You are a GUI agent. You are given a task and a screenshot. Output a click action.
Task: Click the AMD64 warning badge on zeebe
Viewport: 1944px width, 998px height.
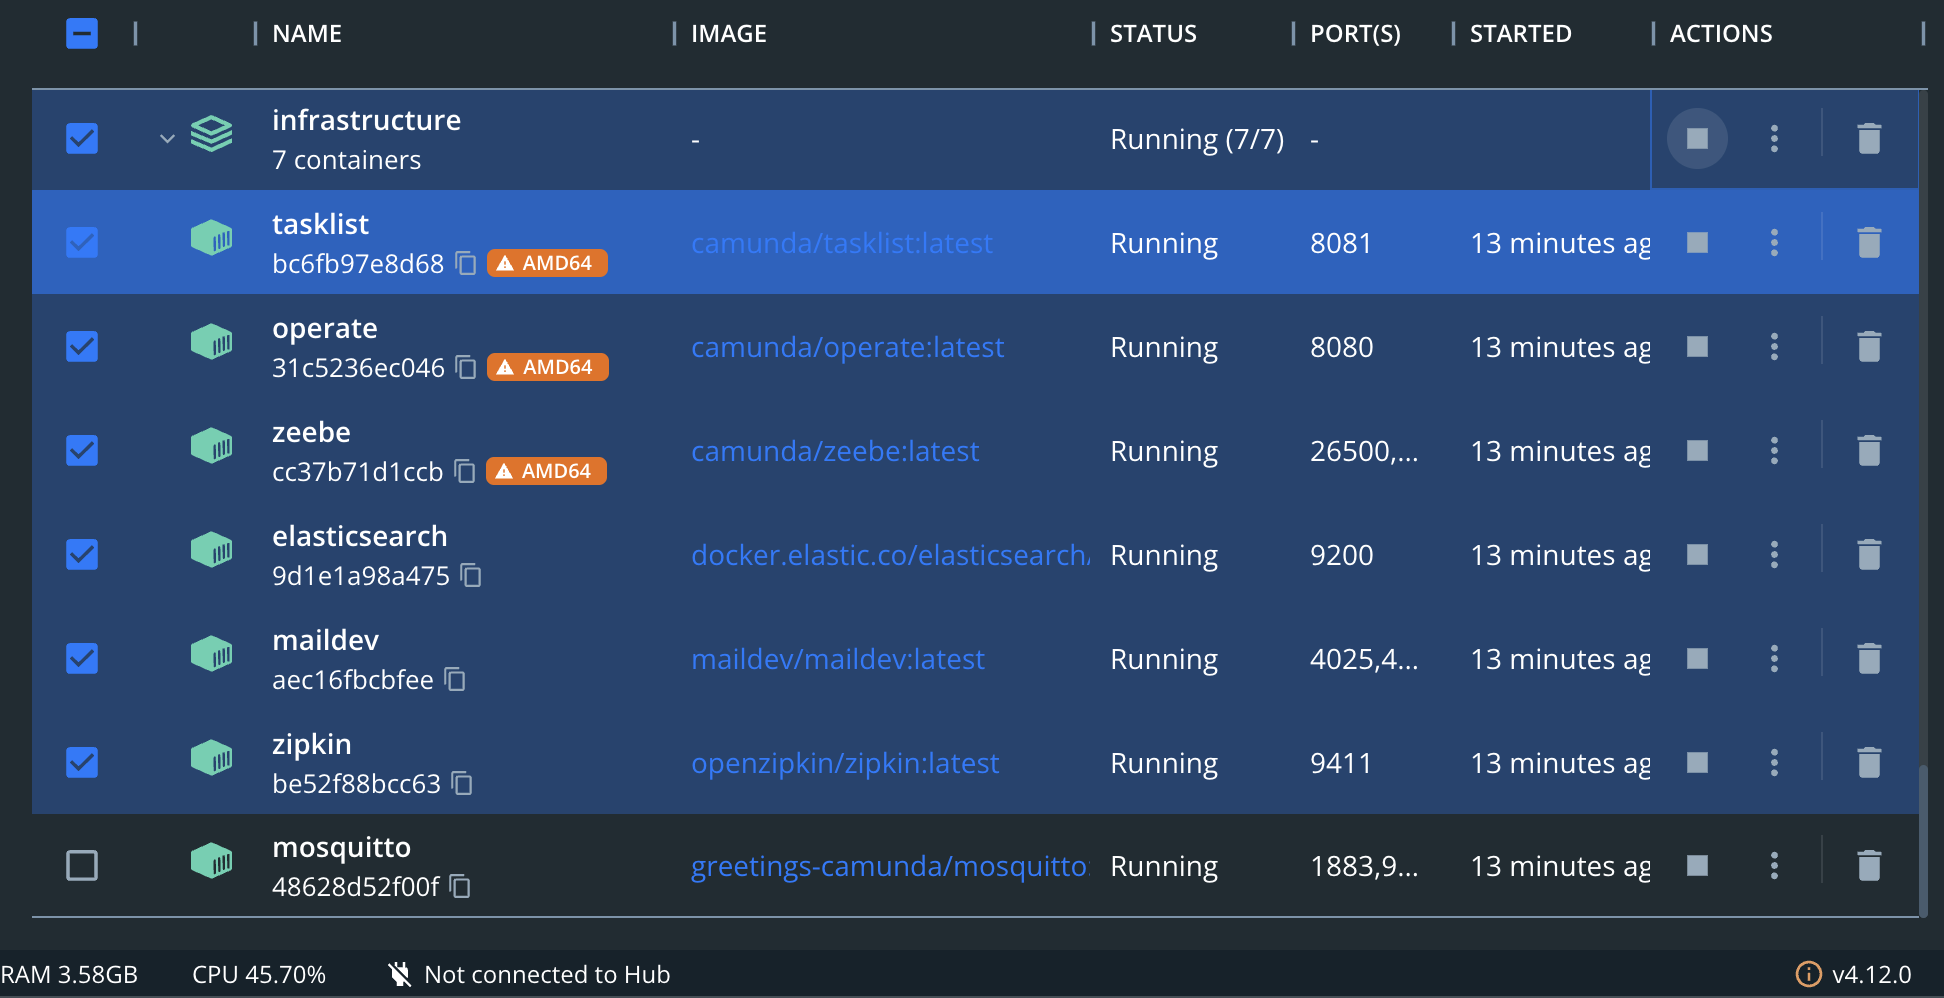pyautogui.click(x=546, y=471)
